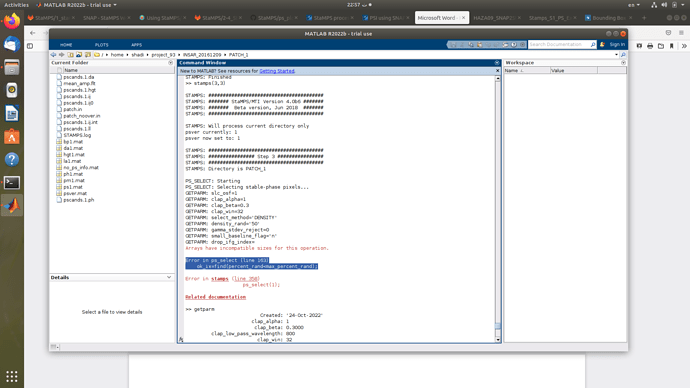Open Ubuntu Software from the dock
The height and width of the screenshot is (388, 690).
tap(12, 137)
